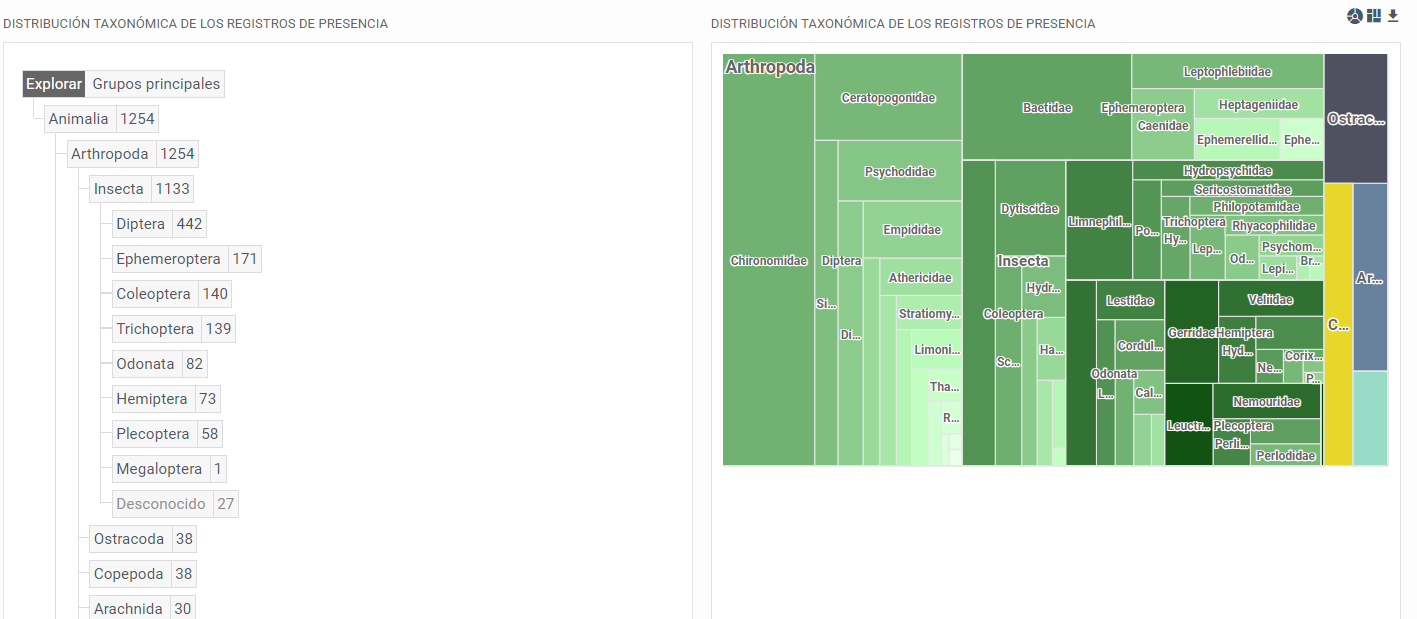Switch chart to treemap view
Screen dimensions: 1417x619
pos(1374,16)
